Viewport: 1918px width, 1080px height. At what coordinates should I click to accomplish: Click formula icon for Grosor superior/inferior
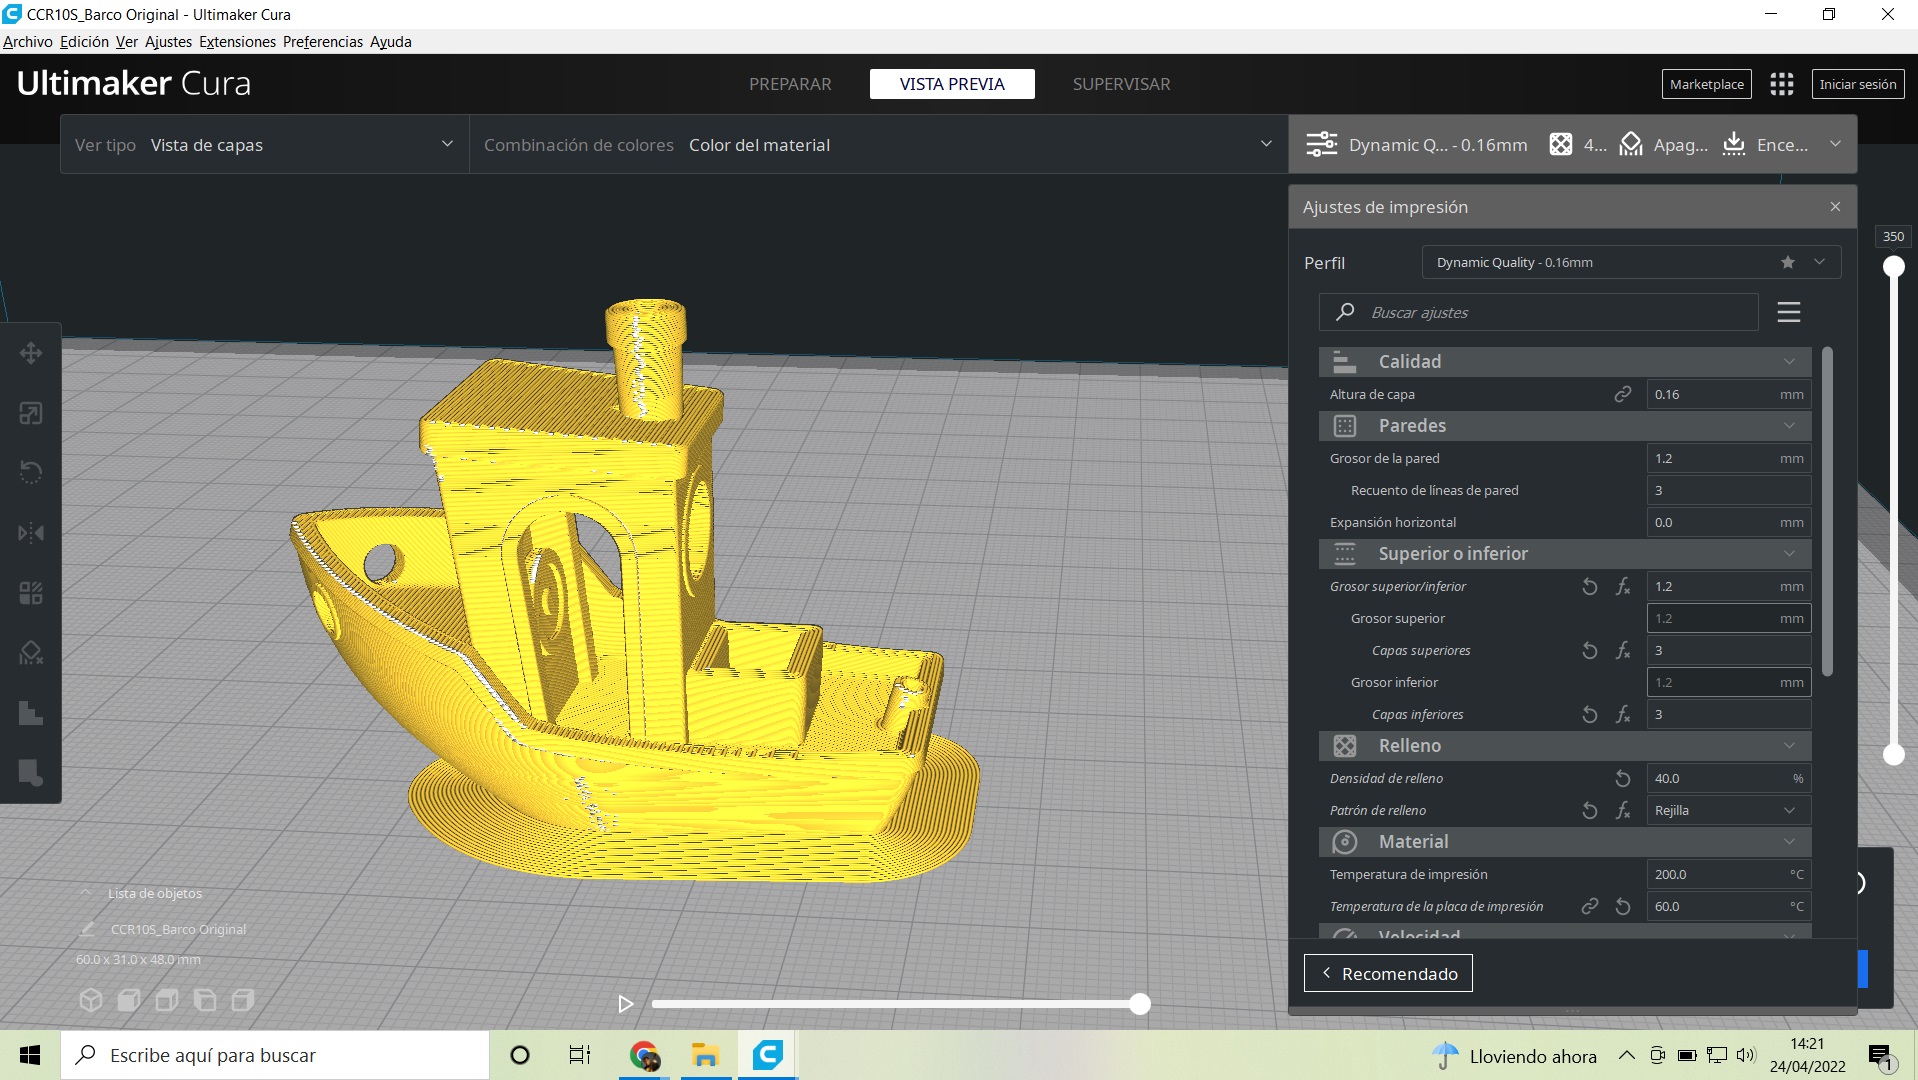point(1623,586)
